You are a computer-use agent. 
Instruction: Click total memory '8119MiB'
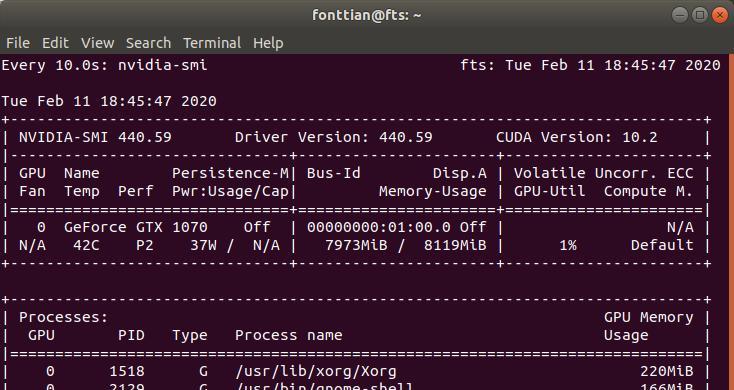pyautogui.click(x=455, y=245)
